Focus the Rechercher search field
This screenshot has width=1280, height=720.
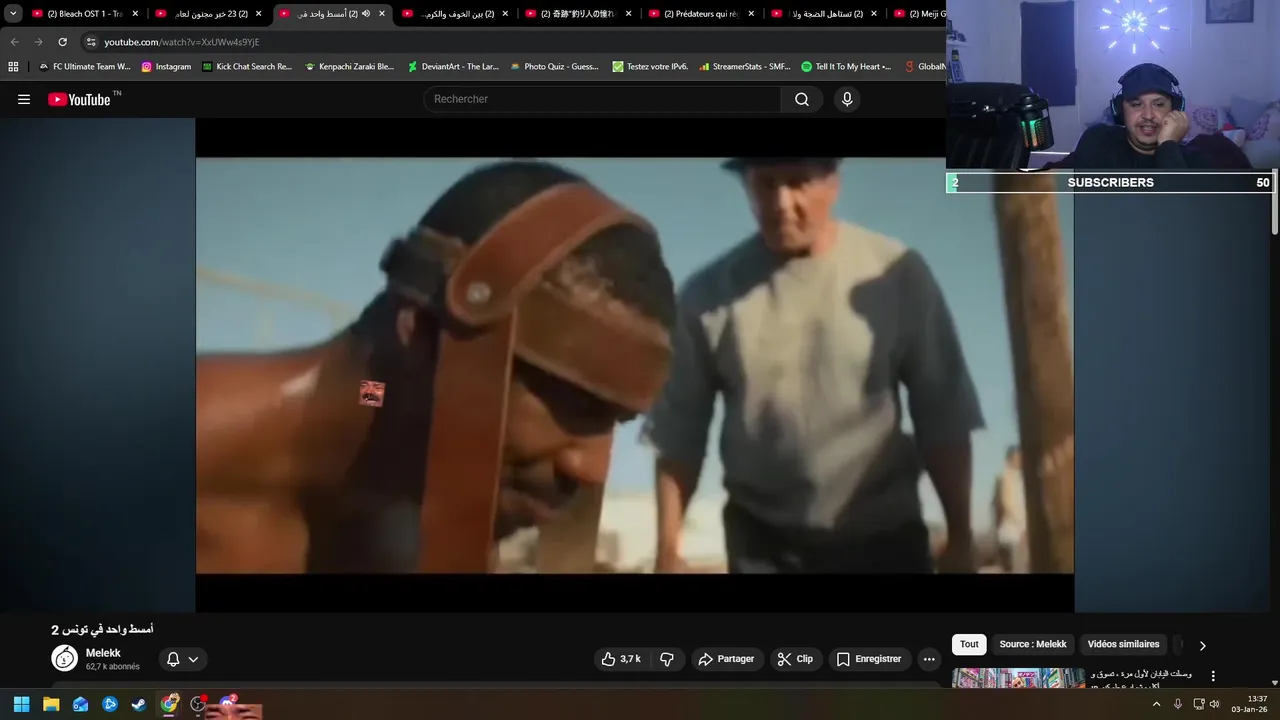click(x=603, y=99)
